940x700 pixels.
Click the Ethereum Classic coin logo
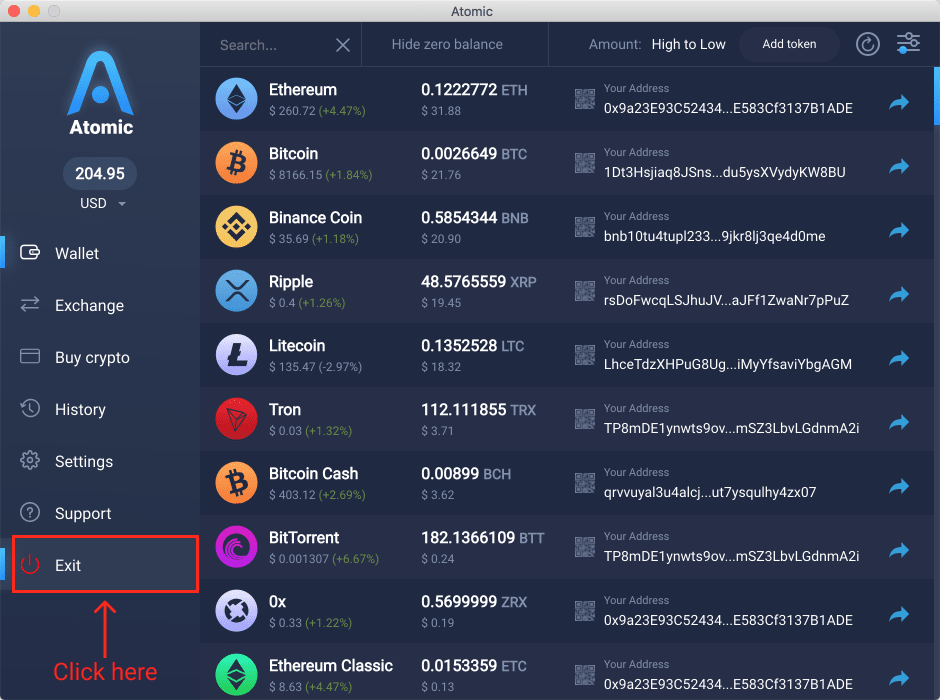pyautogui.click(x=236, y=675)
